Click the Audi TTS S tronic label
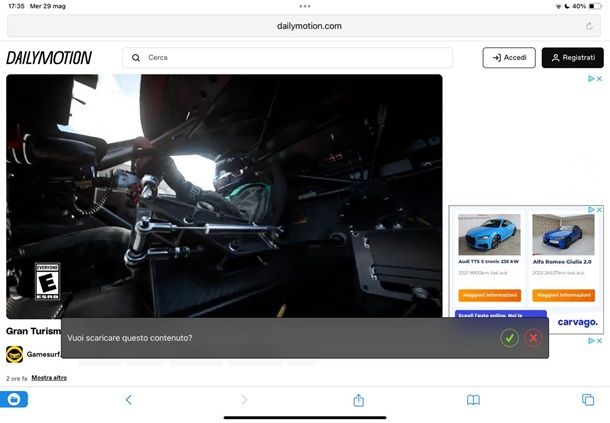Image resolution: width=610 pixels, height=423 pixels. [489, 262]
